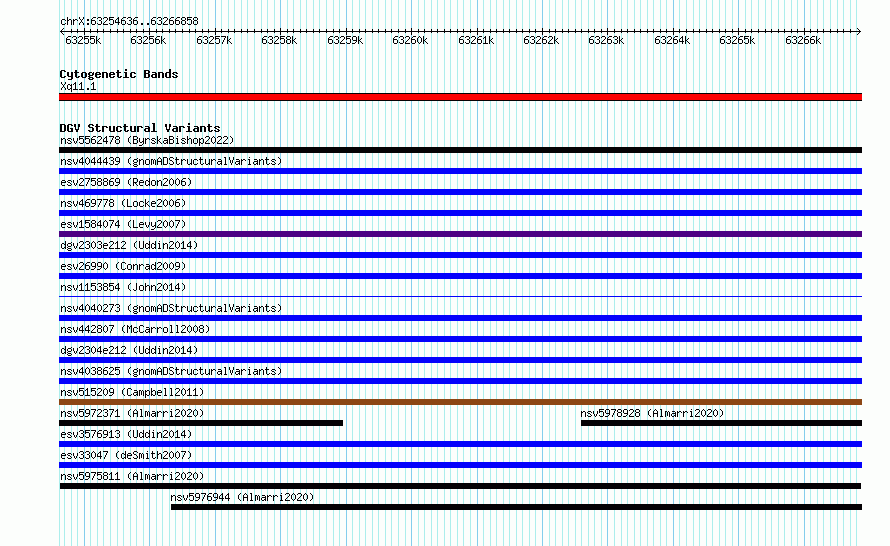The width and height of the screenshot is (890, 546).
Task: Open nsv442807 (McCarroll2008) label
Action: (135, 329)
